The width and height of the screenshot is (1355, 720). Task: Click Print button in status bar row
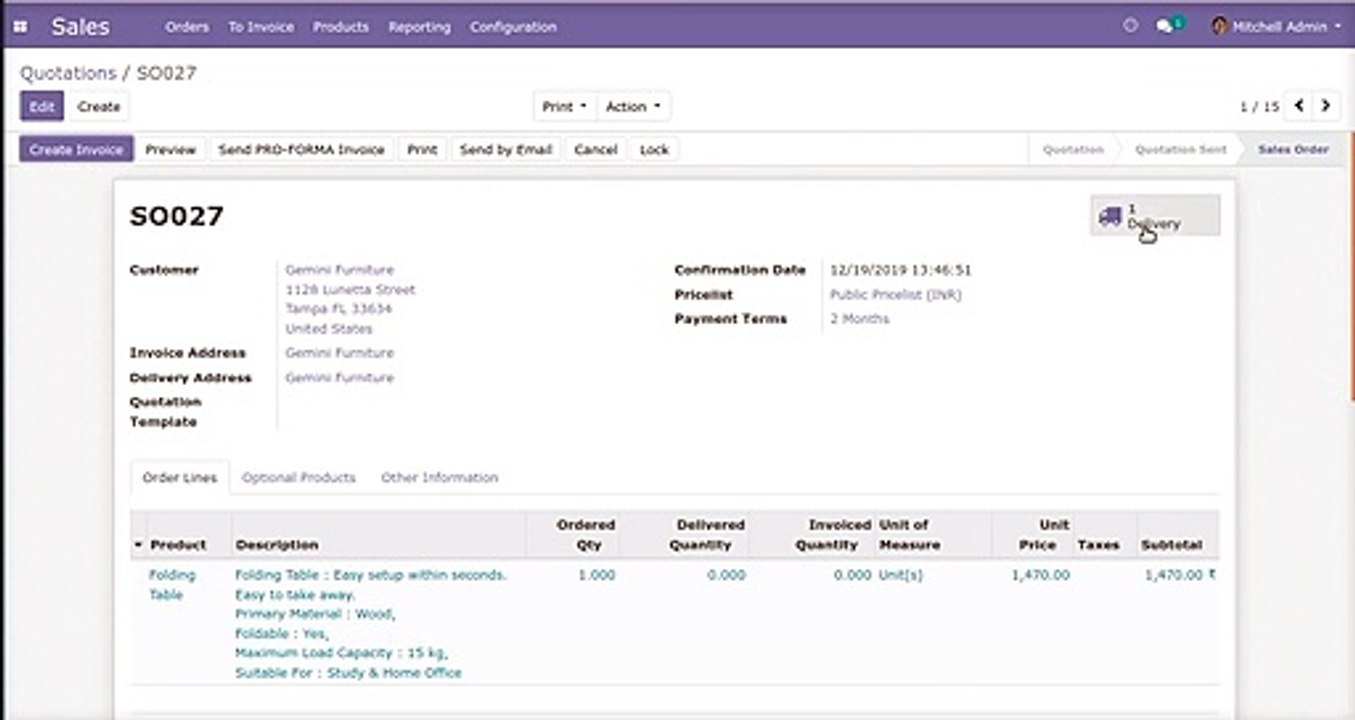click(x=422, y=149)
